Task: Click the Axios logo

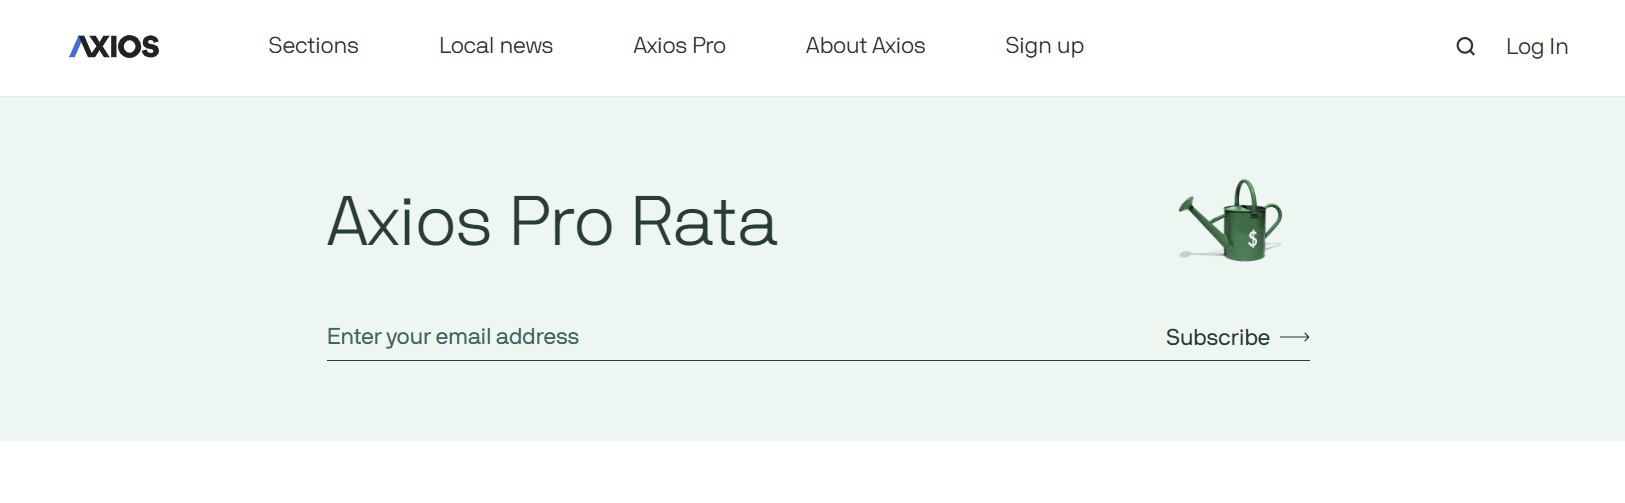Action: click(x=114, y=46)
